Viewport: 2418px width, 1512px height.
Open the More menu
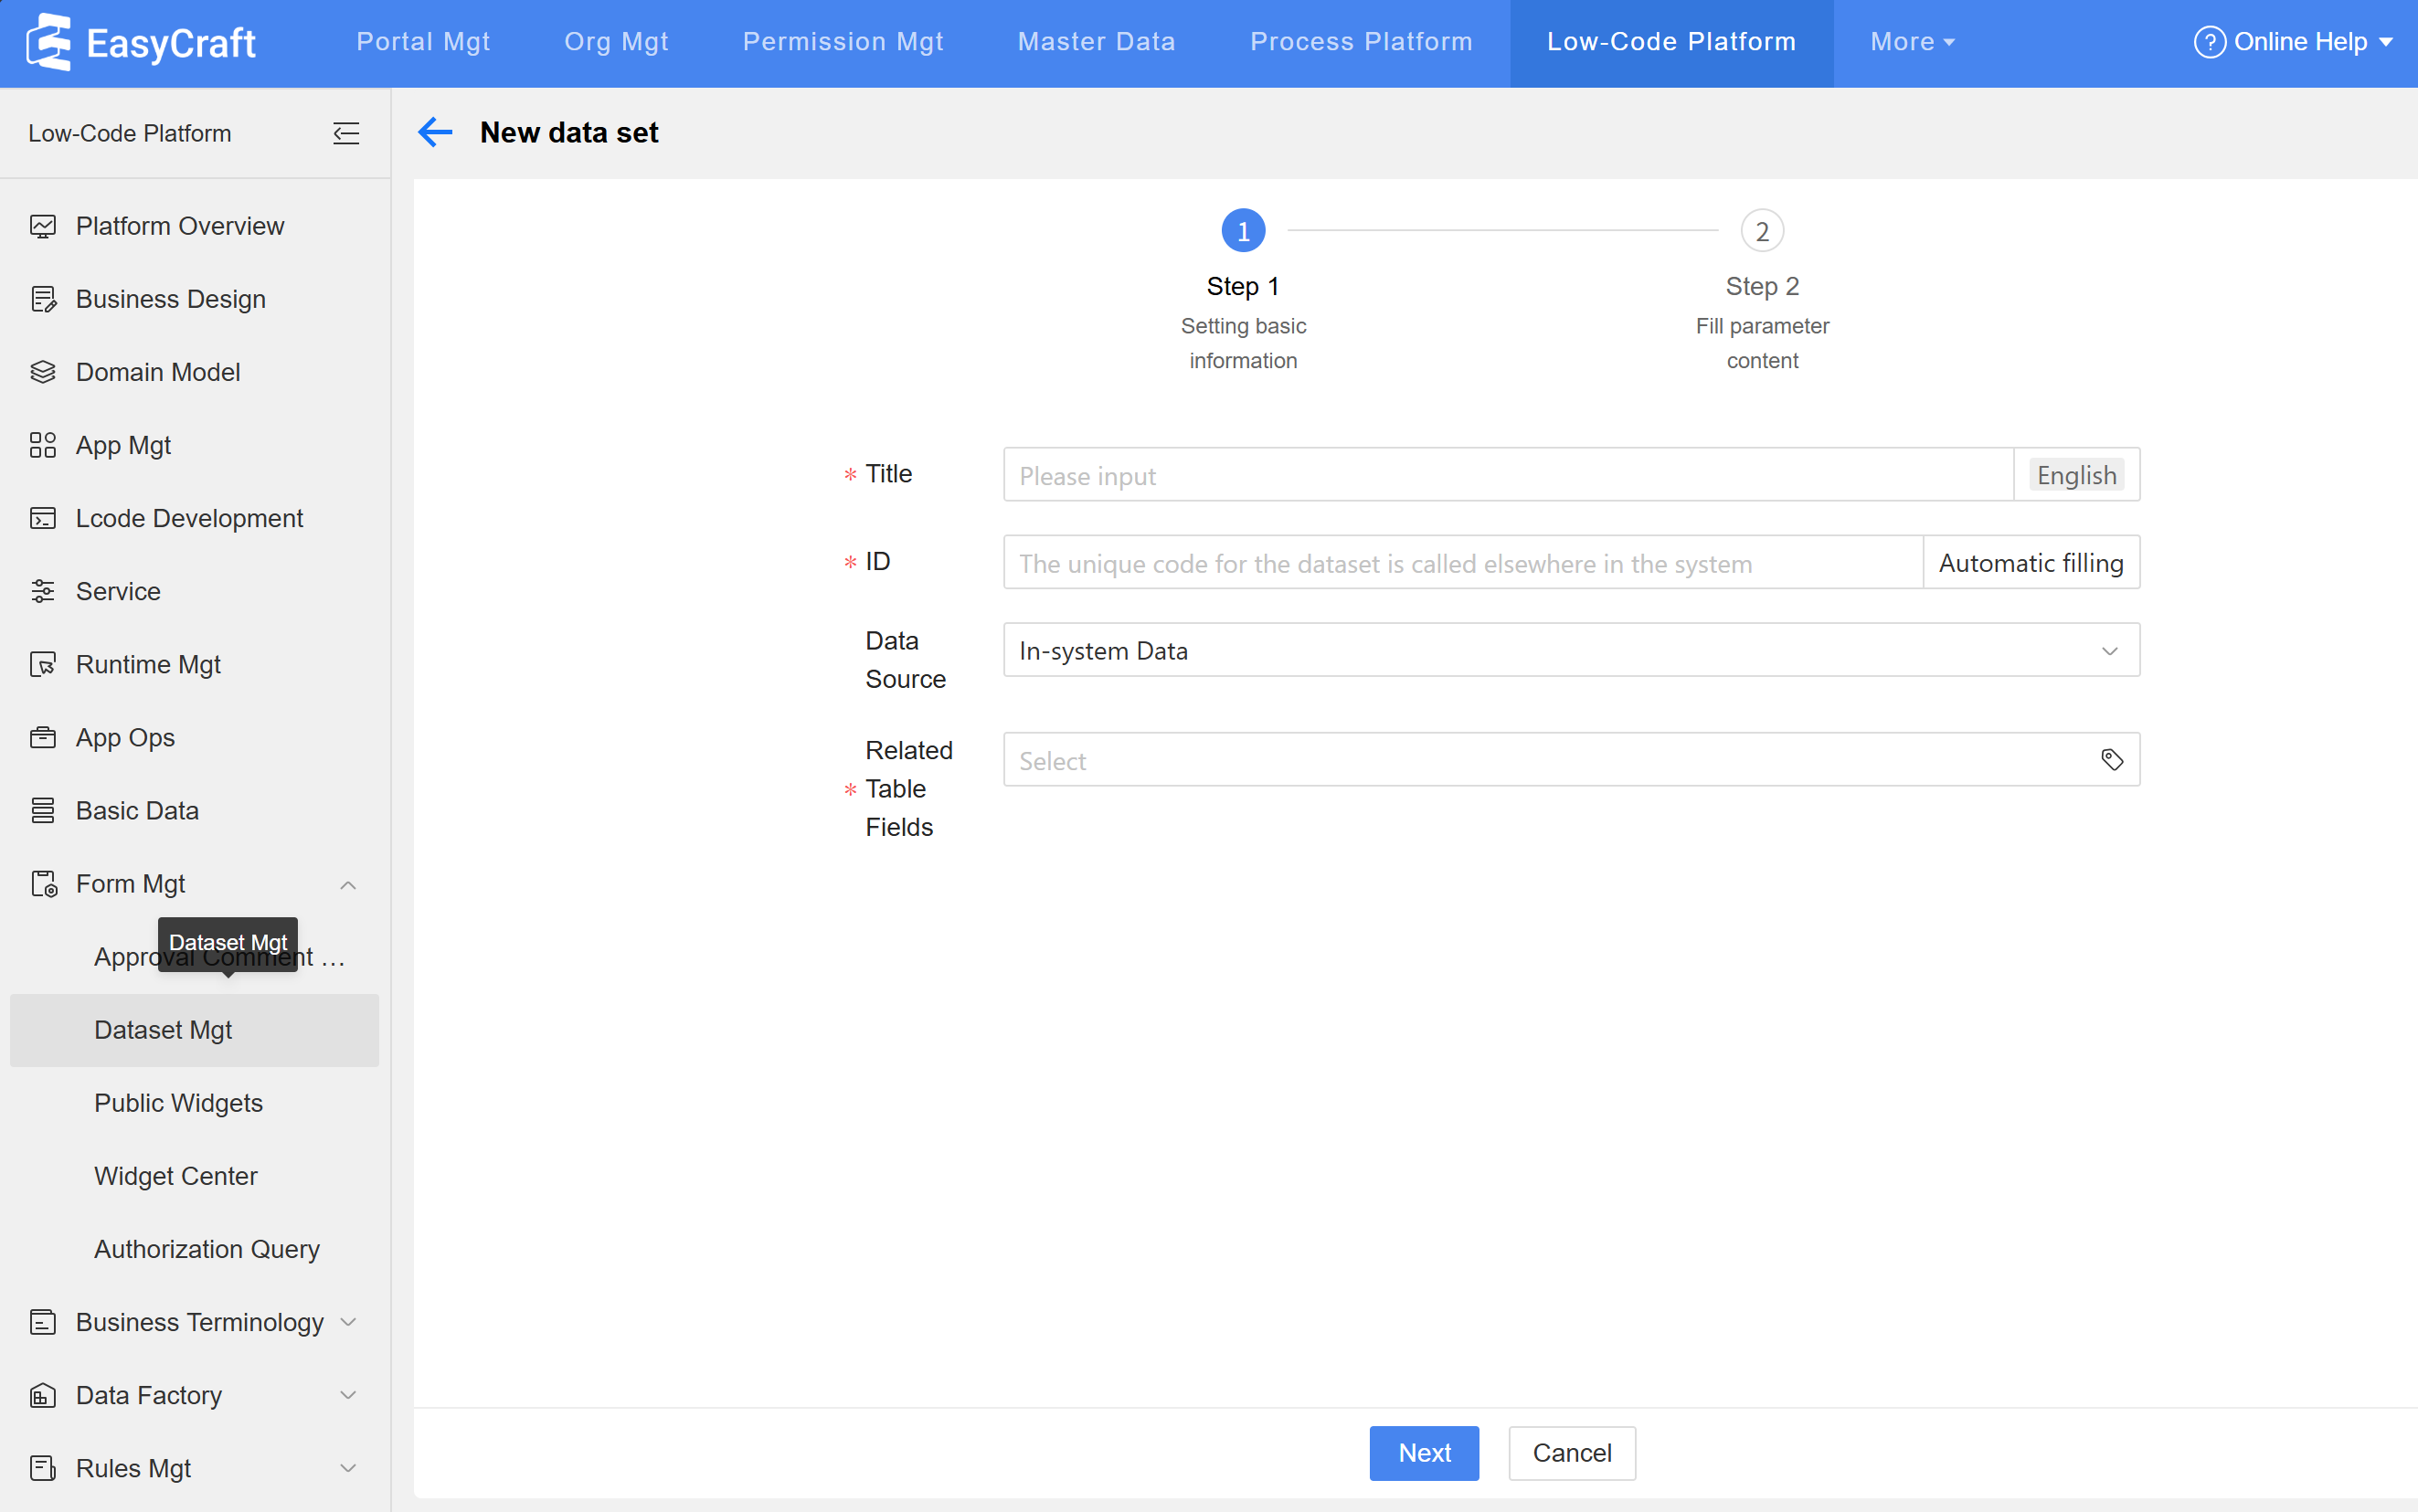1911,42
